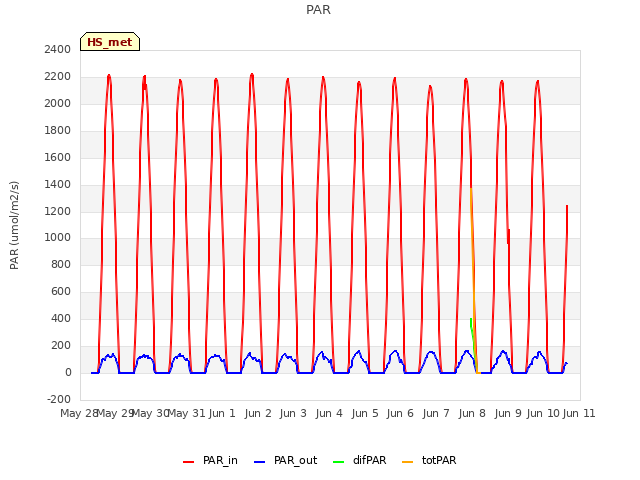Click the Jun 1 x-axis label
Screen dimensions: 640x480
pyautogui.click(x=222, y=414)
